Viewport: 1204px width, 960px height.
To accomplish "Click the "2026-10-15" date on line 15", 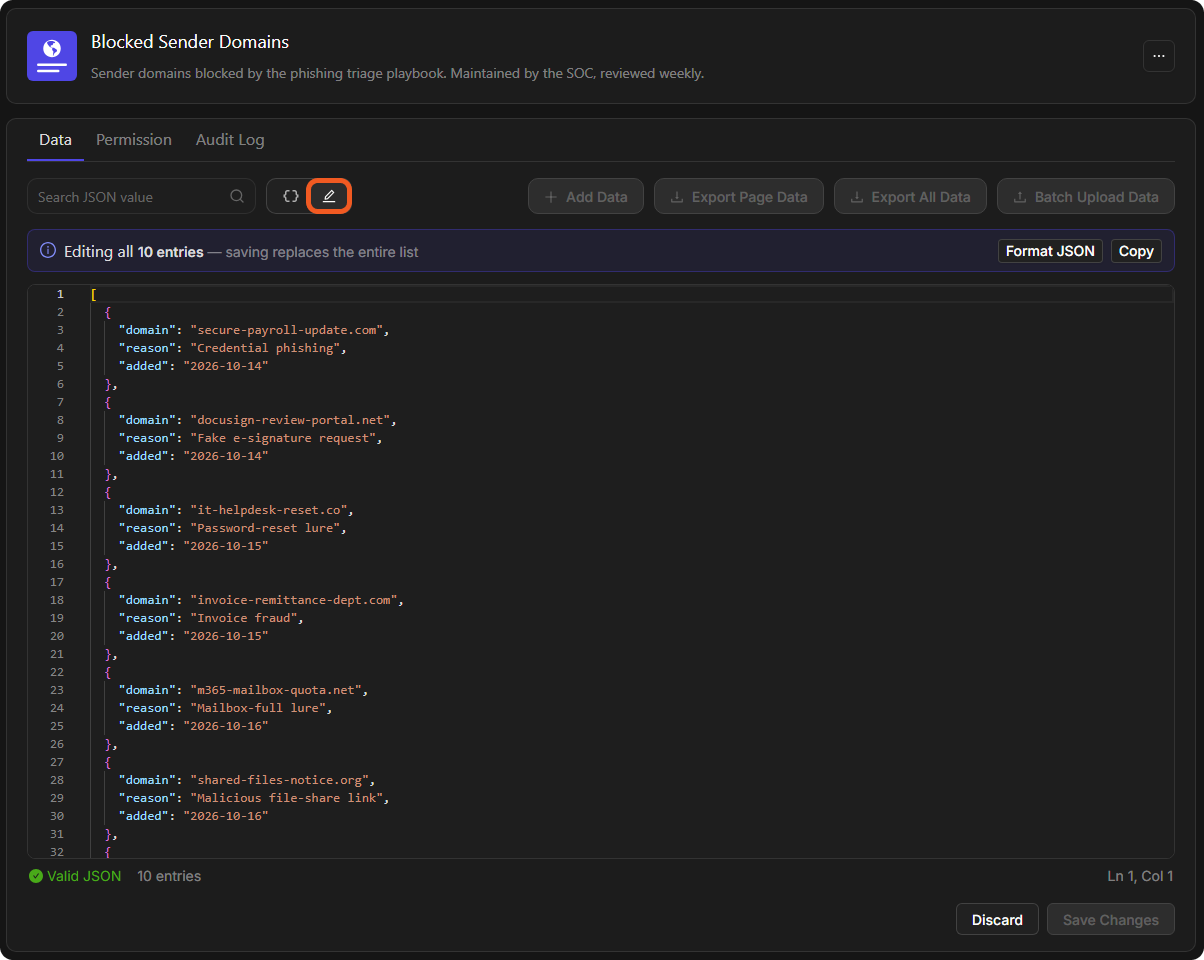I will (225, 546).
